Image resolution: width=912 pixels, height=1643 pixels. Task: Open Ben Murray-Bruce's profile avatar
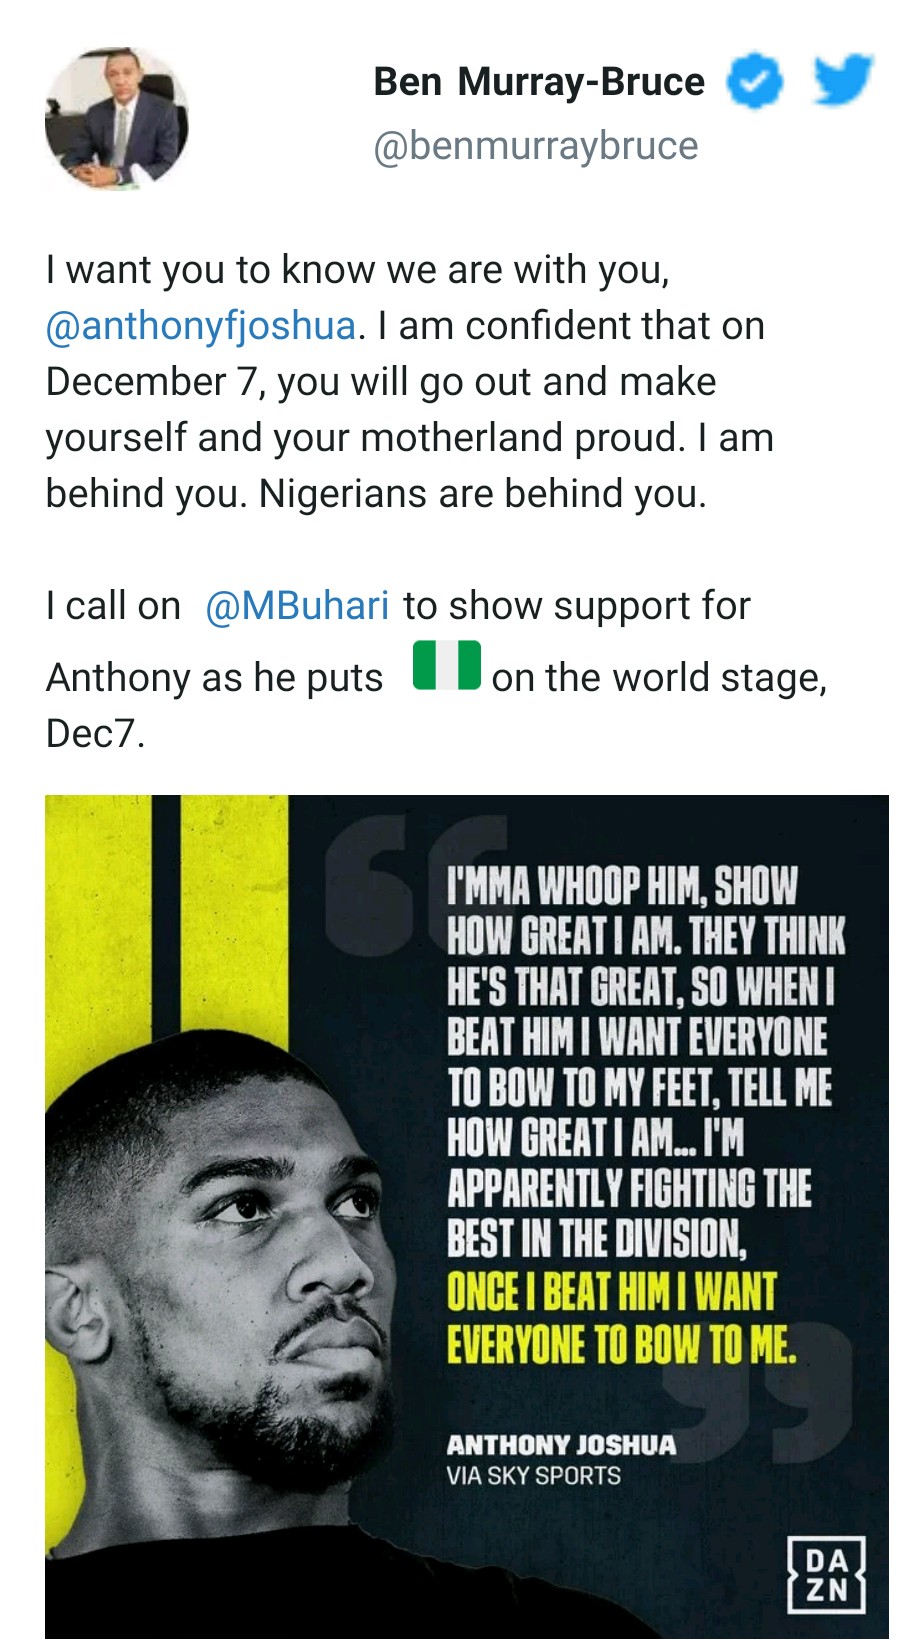pos(116,118)
